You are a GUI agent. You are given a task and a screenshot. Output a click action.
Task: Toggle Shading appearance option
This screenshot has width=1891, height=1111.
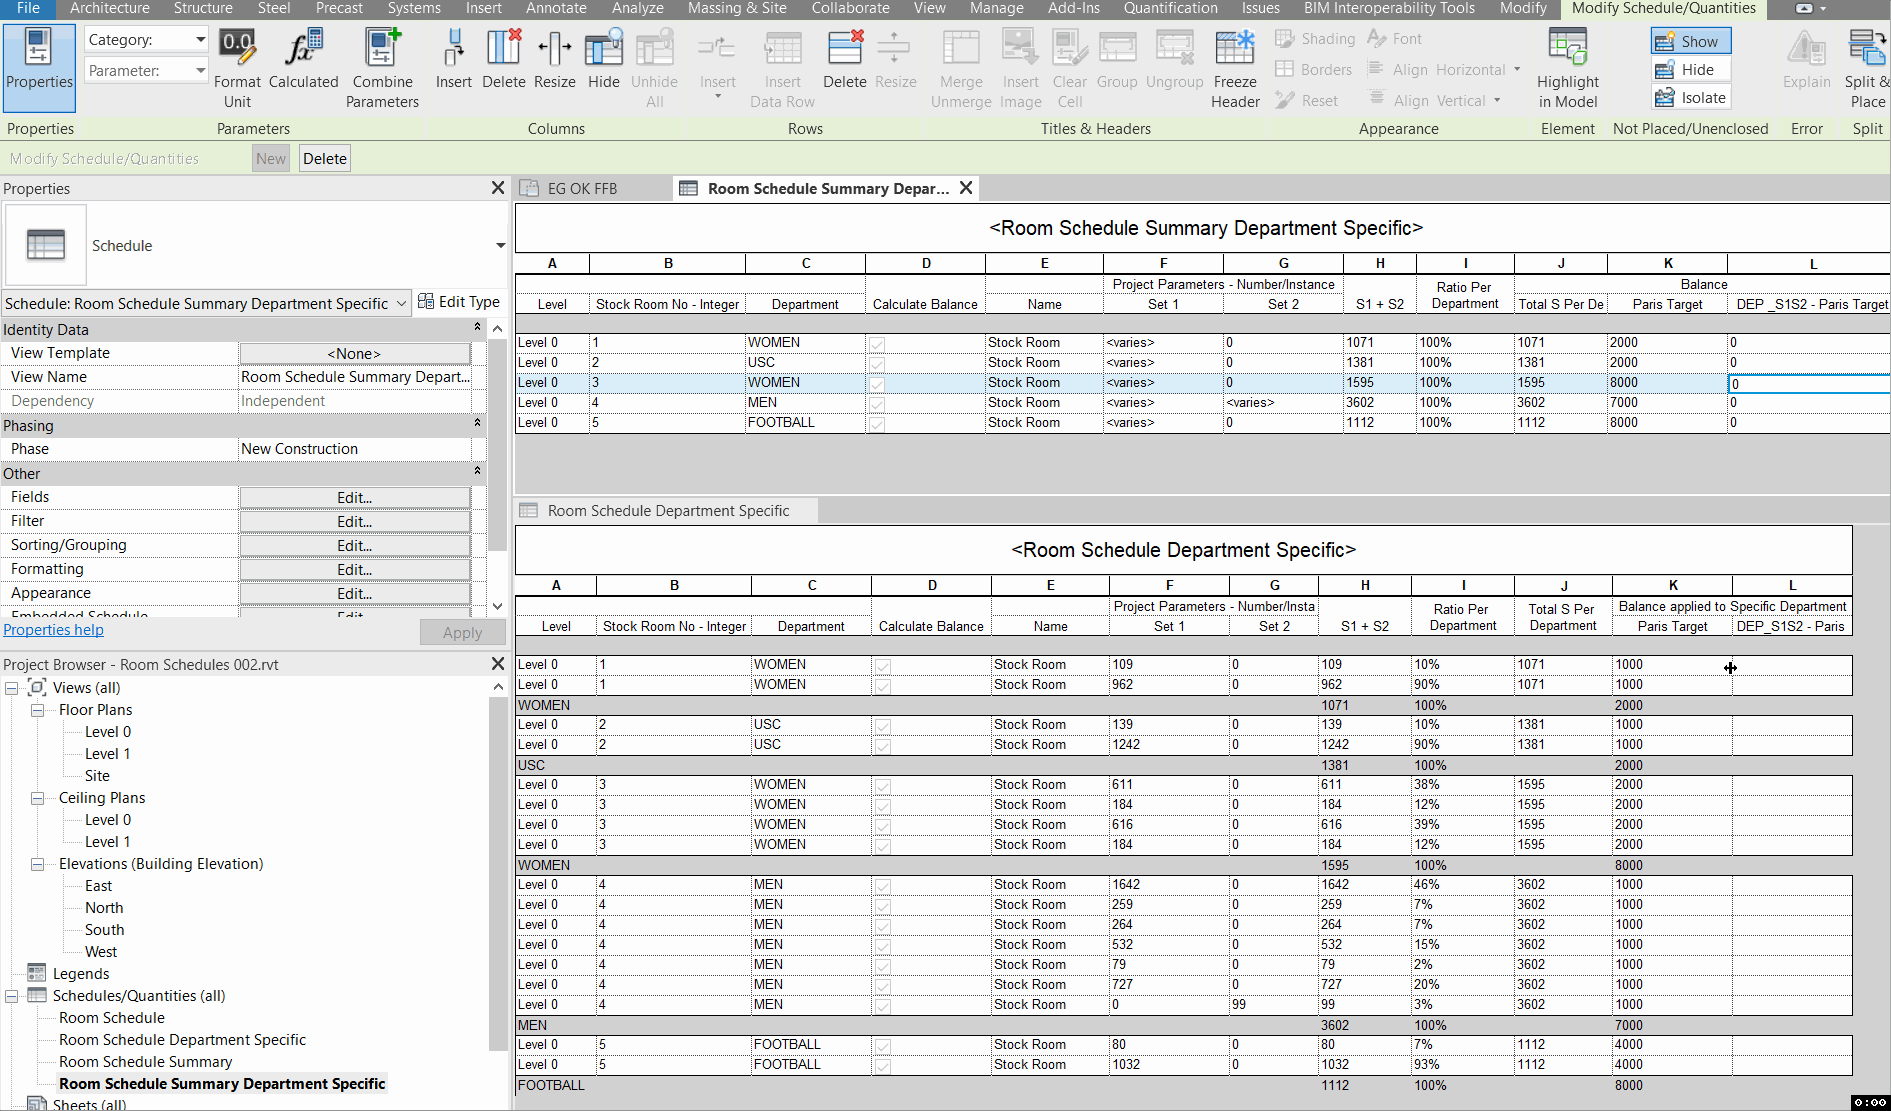coord(1315,38)
